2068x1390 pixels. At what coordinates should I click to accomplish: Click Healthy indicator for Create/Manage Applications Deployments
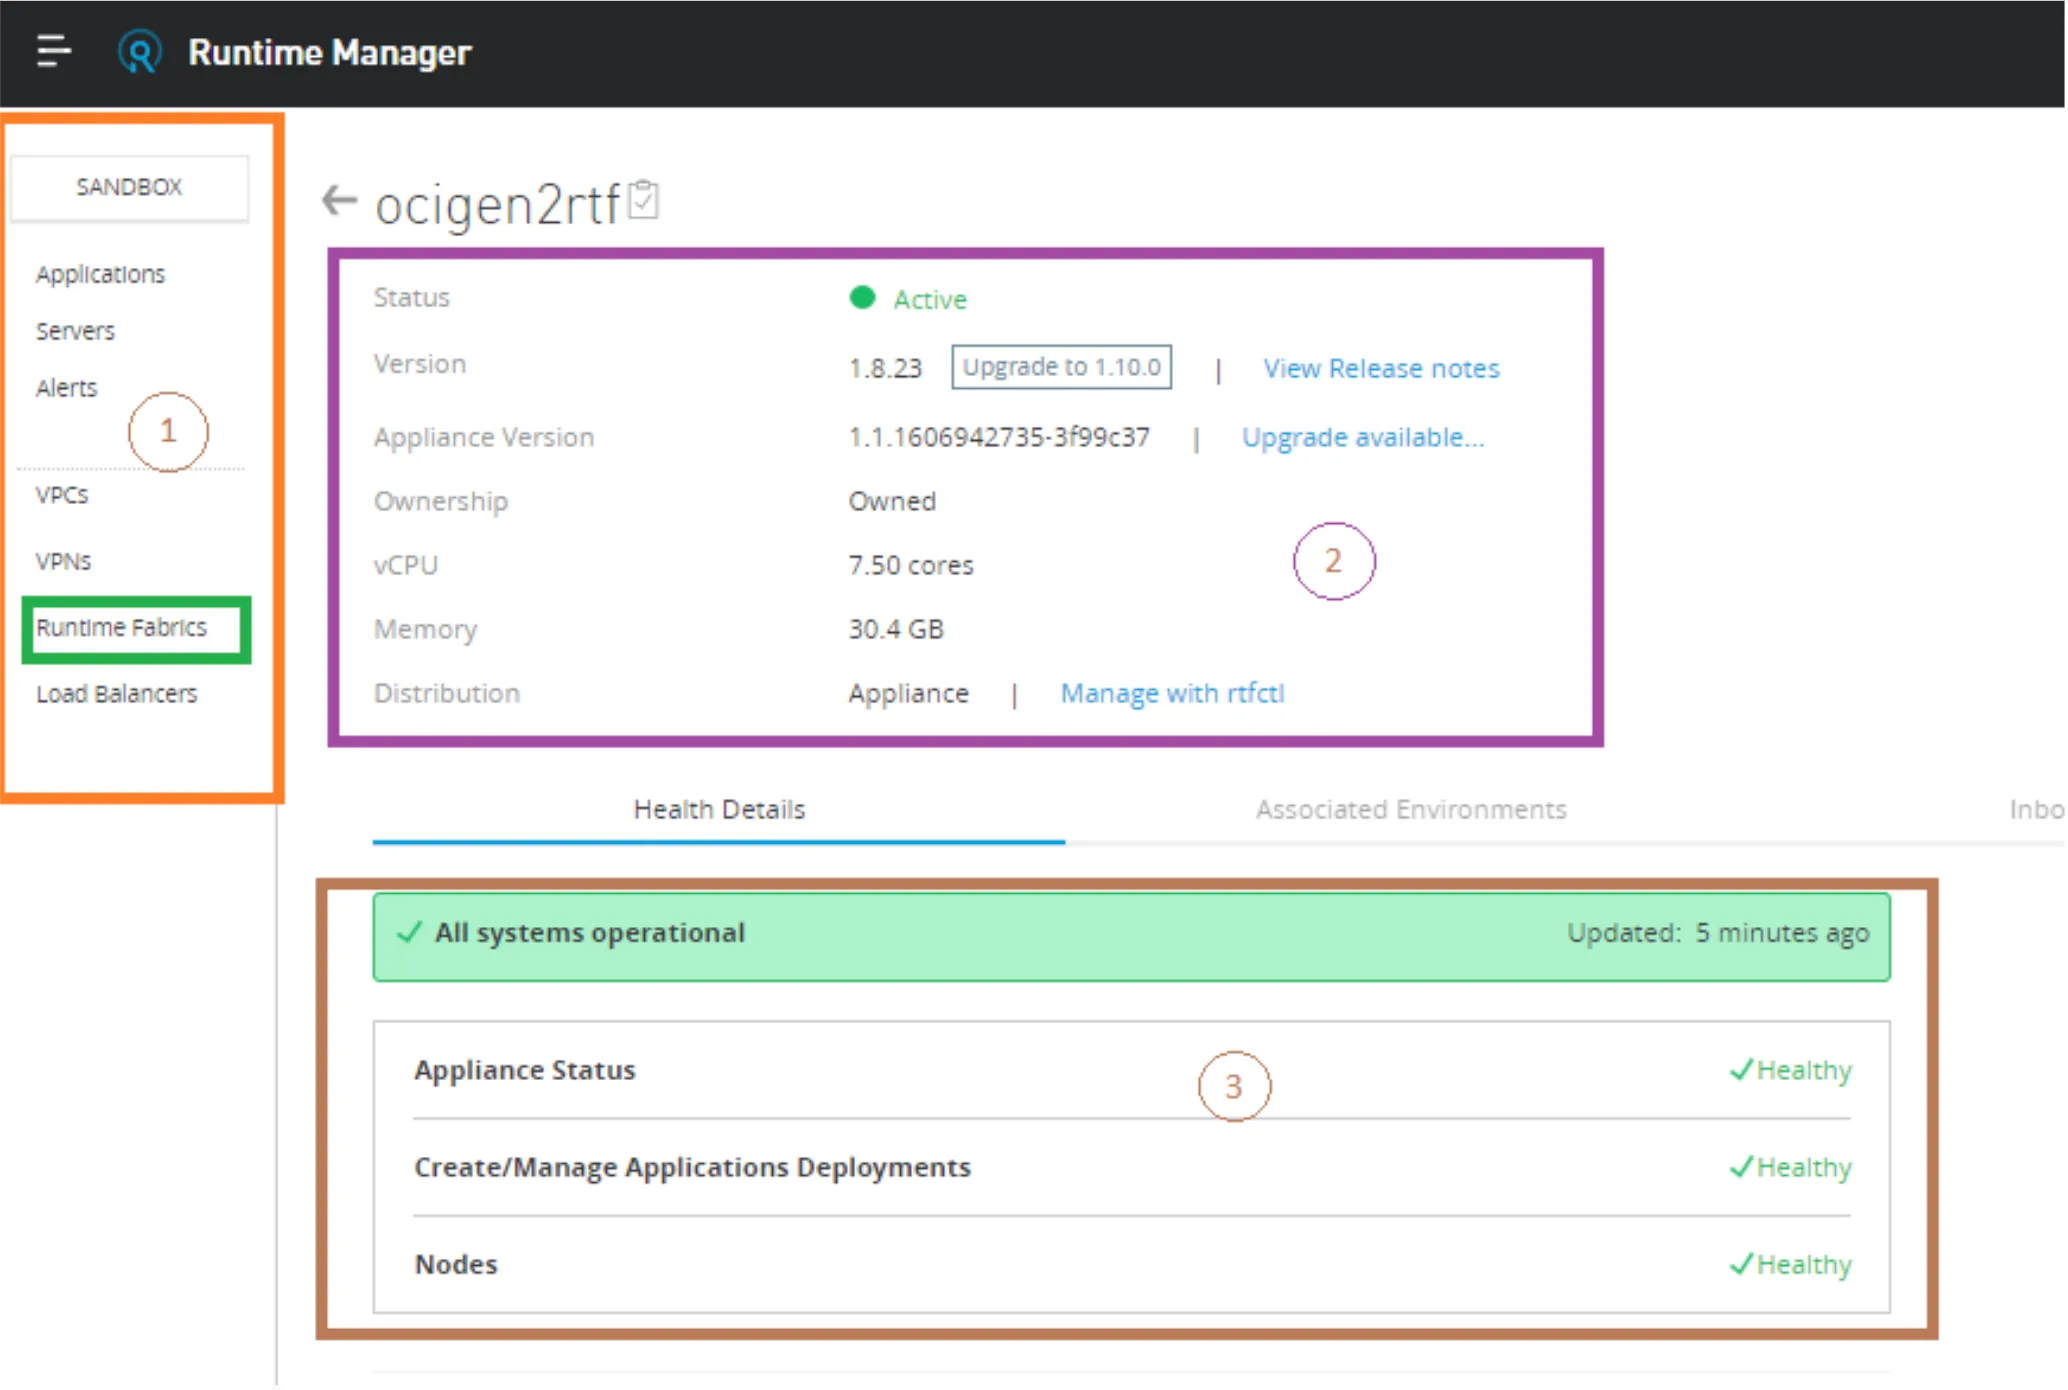1791,1167
